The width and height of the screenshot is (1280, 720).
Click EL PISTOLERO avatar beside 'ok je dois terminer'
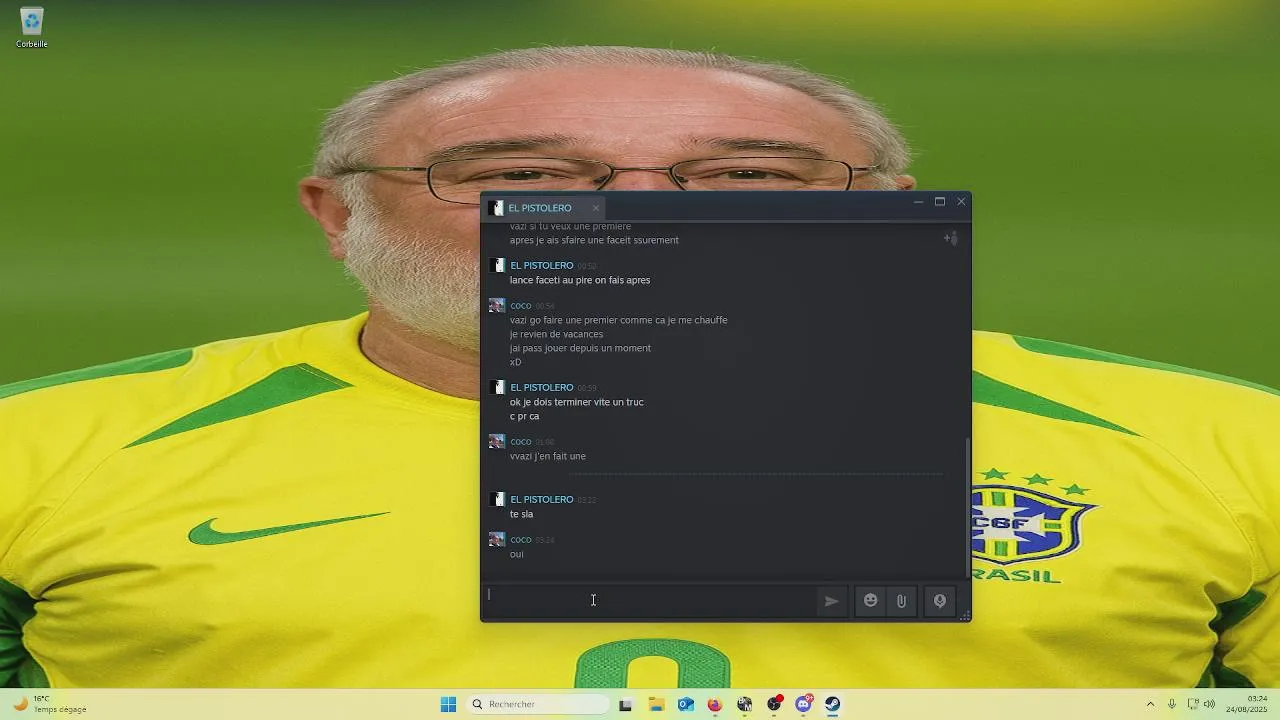[497, 387]
